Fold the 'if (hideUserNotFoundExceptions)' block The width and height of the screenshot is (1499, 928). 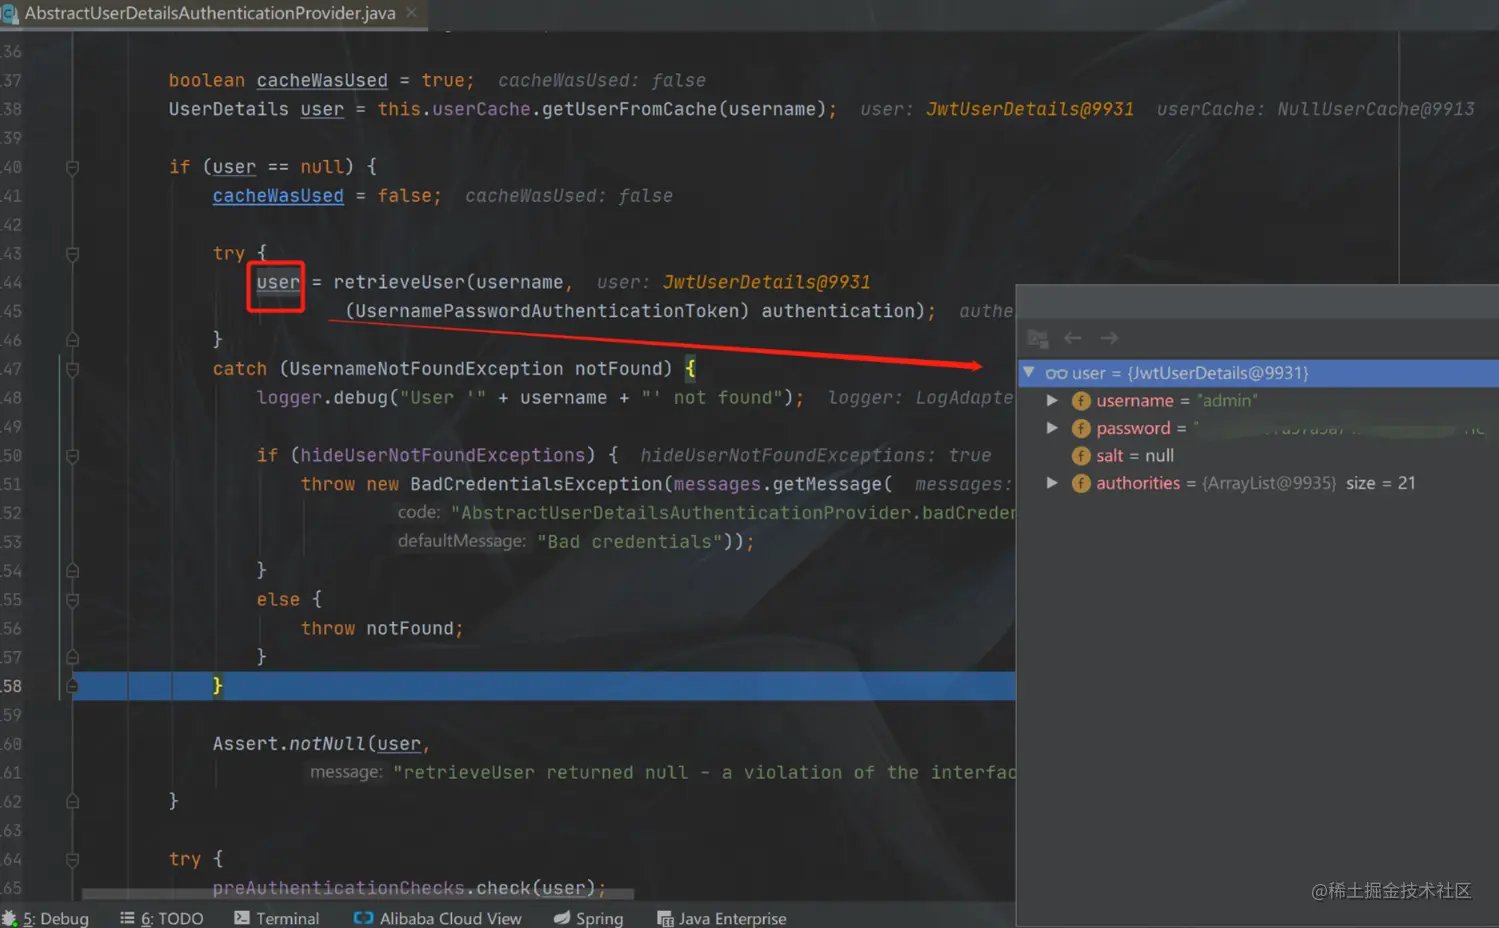coord(72,456)
